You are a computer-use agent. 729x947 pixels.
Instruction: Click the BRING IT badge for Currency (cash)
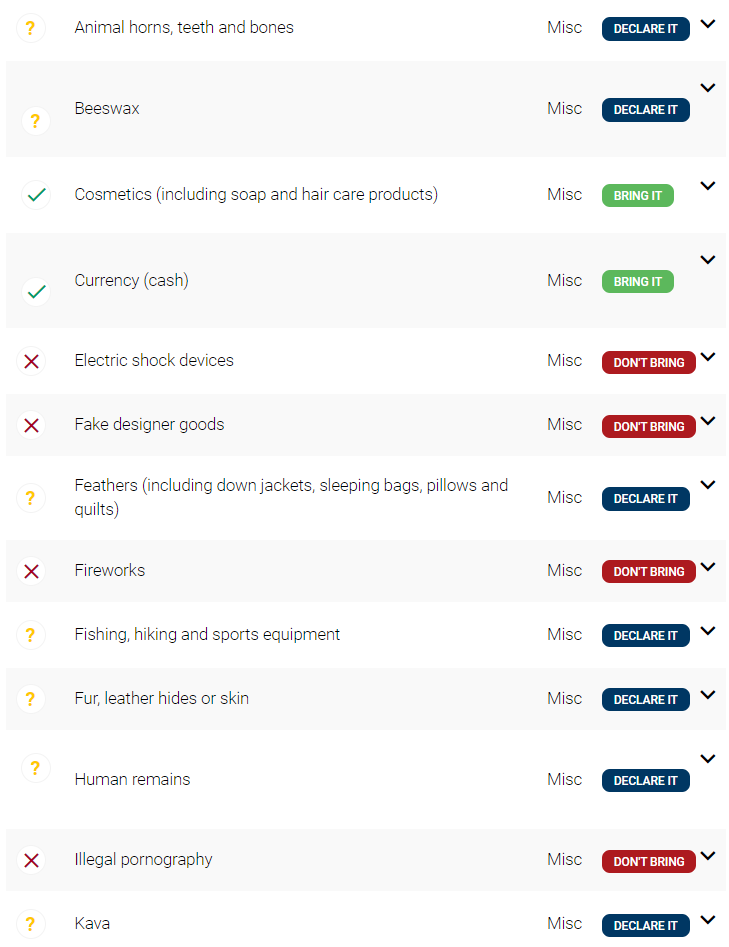pyautogui.click(x=638, y=281)
